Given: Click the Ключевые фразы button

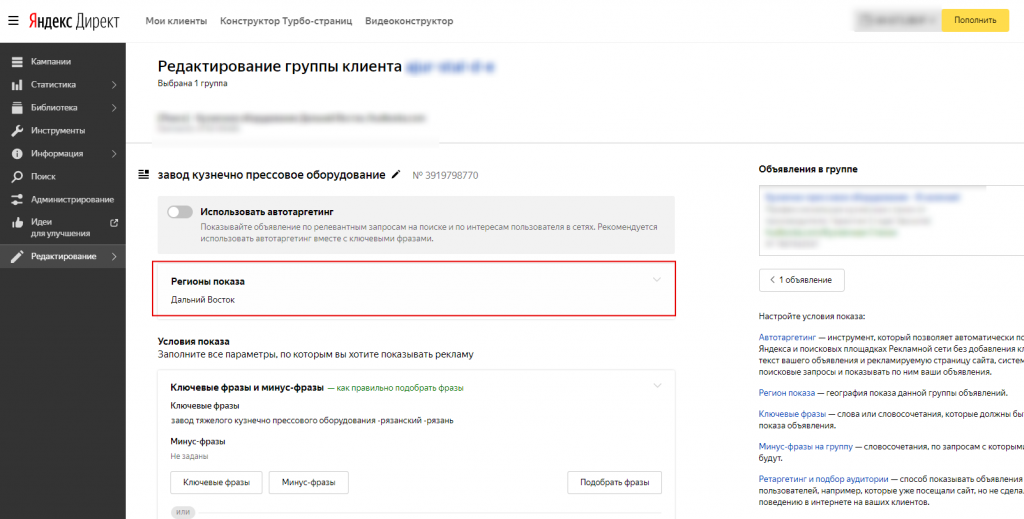Looking at the screenshot, I should (216, 483).
